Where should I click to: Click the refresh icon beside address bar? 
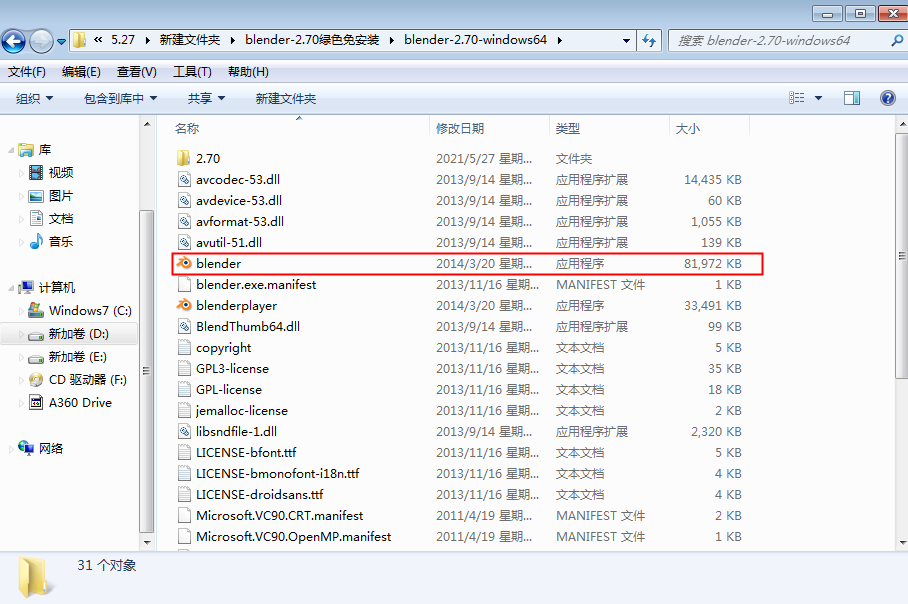pyautogui.click(x=649, y=41)
